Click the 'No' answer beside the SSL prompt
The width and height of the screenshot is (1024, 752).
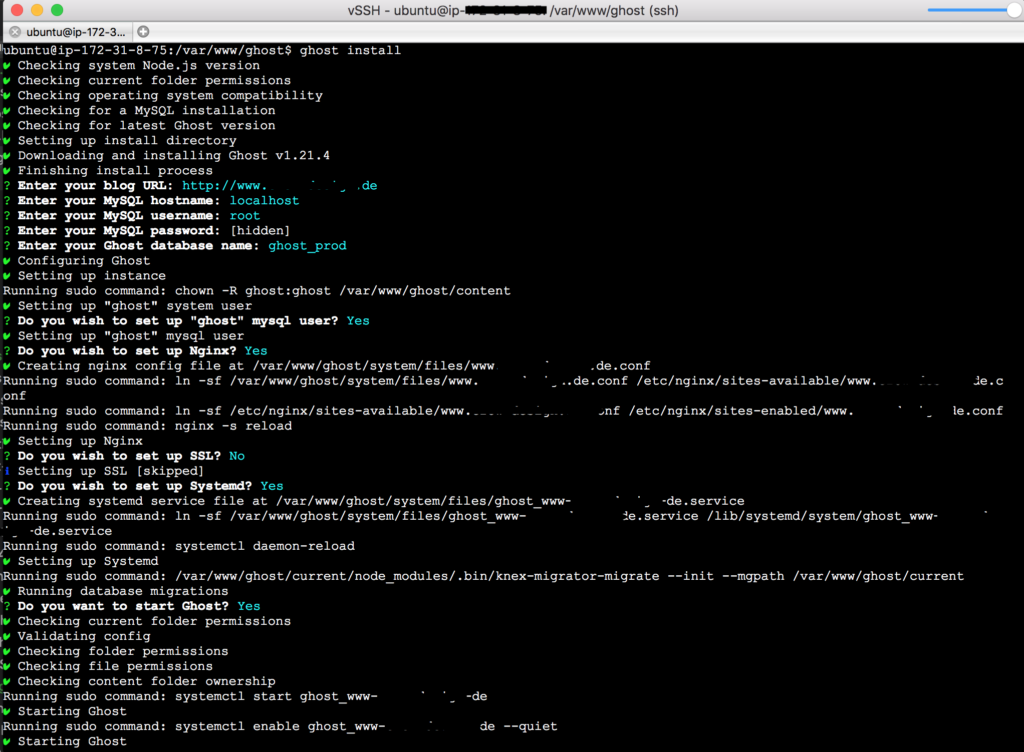click(236, 455)
